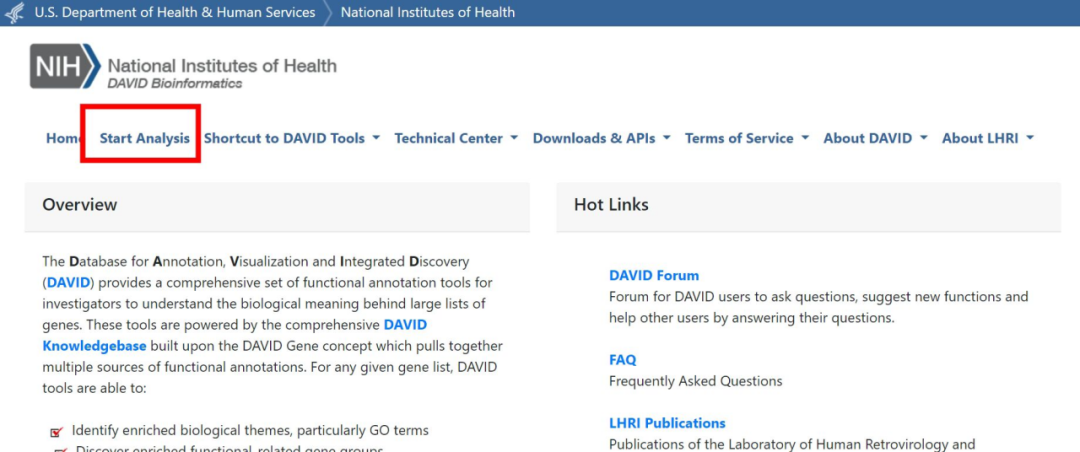1080x452 pixels.
Task: Expand Shortcut to DAVID Tools dropdown
Action: coord(292,138)
